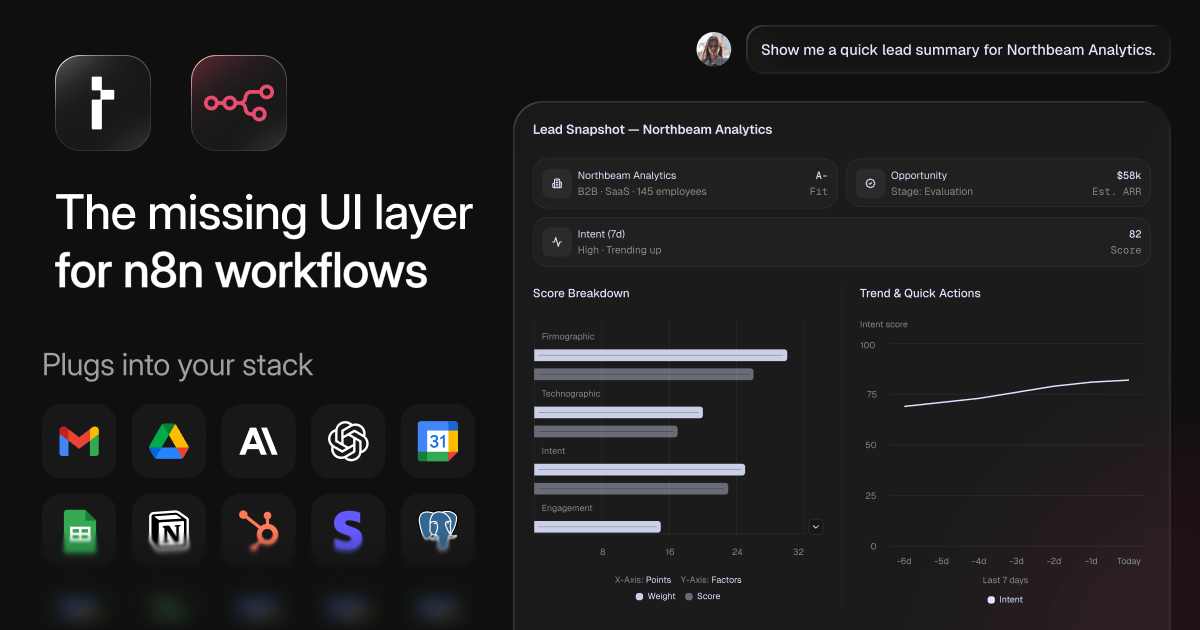Open the Opportunity $58k card
The height and width of the screenshot is (630, 1200).
coord(998,183)
